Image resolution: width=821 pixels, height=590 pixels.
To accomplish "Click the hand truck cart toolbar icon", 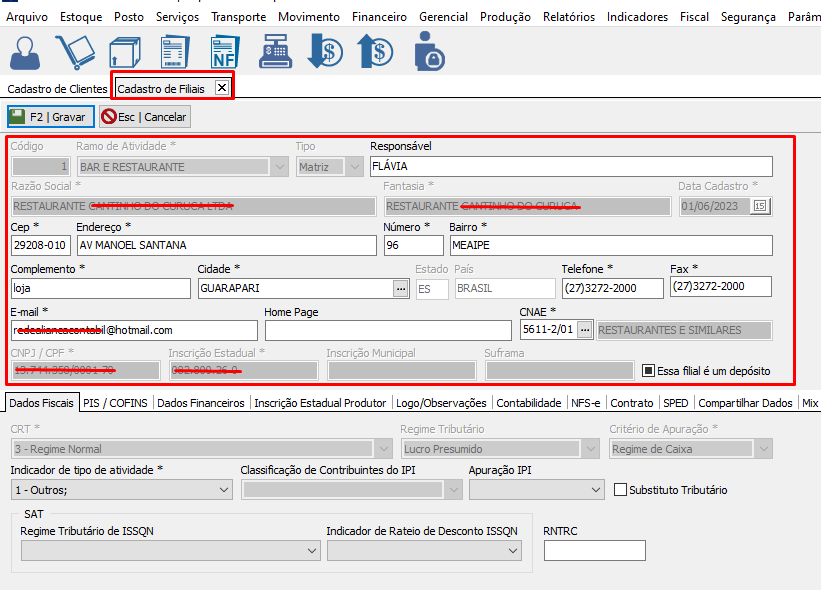I will click(74, 51).
